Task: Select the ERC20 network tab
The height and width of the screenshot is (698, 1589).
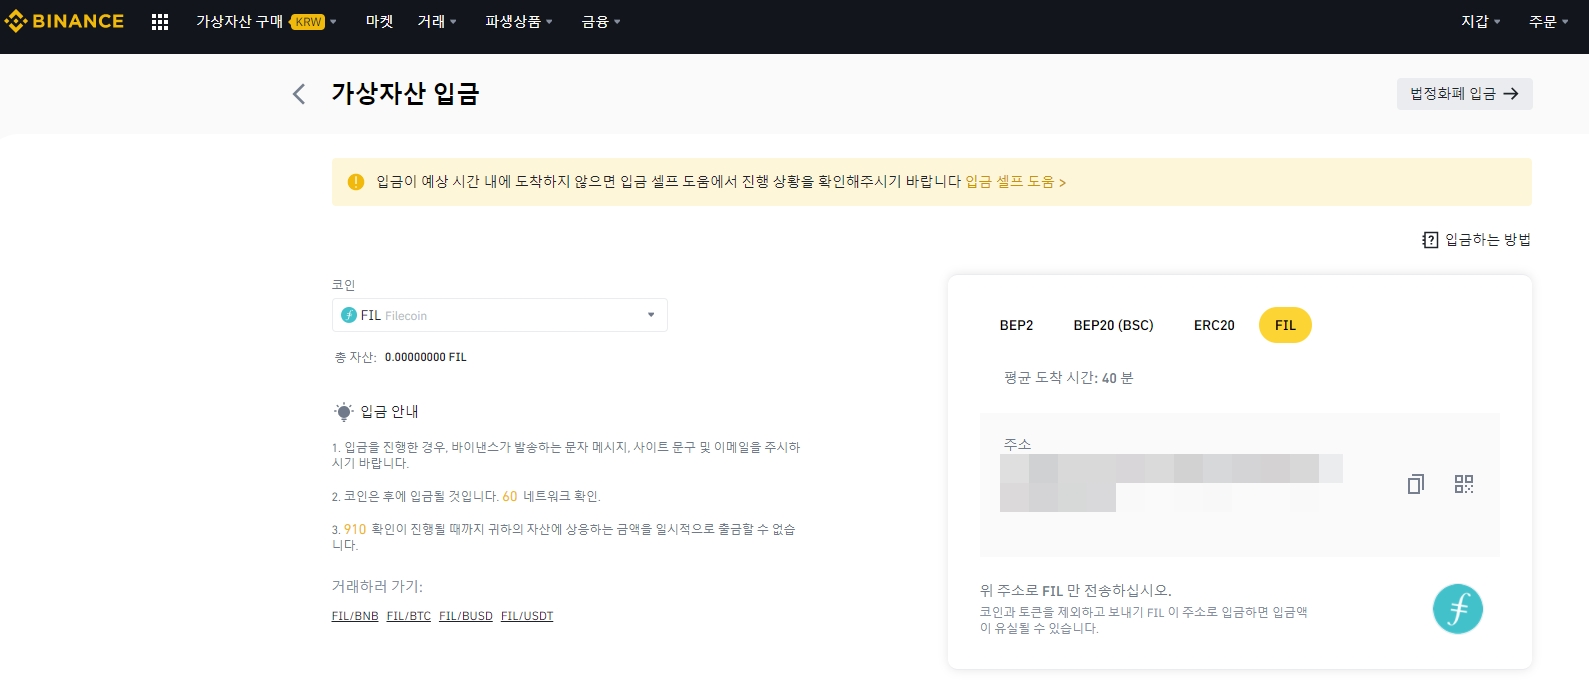Action: point(1214,325)
